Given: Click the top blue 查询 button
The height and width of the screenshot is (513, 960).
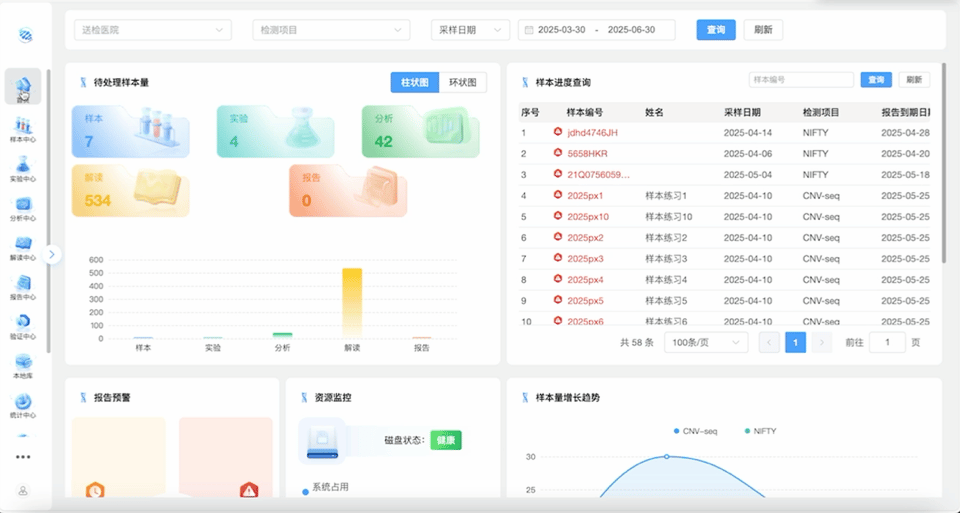Looking at the screenshot, I should (x=716, y=30).
